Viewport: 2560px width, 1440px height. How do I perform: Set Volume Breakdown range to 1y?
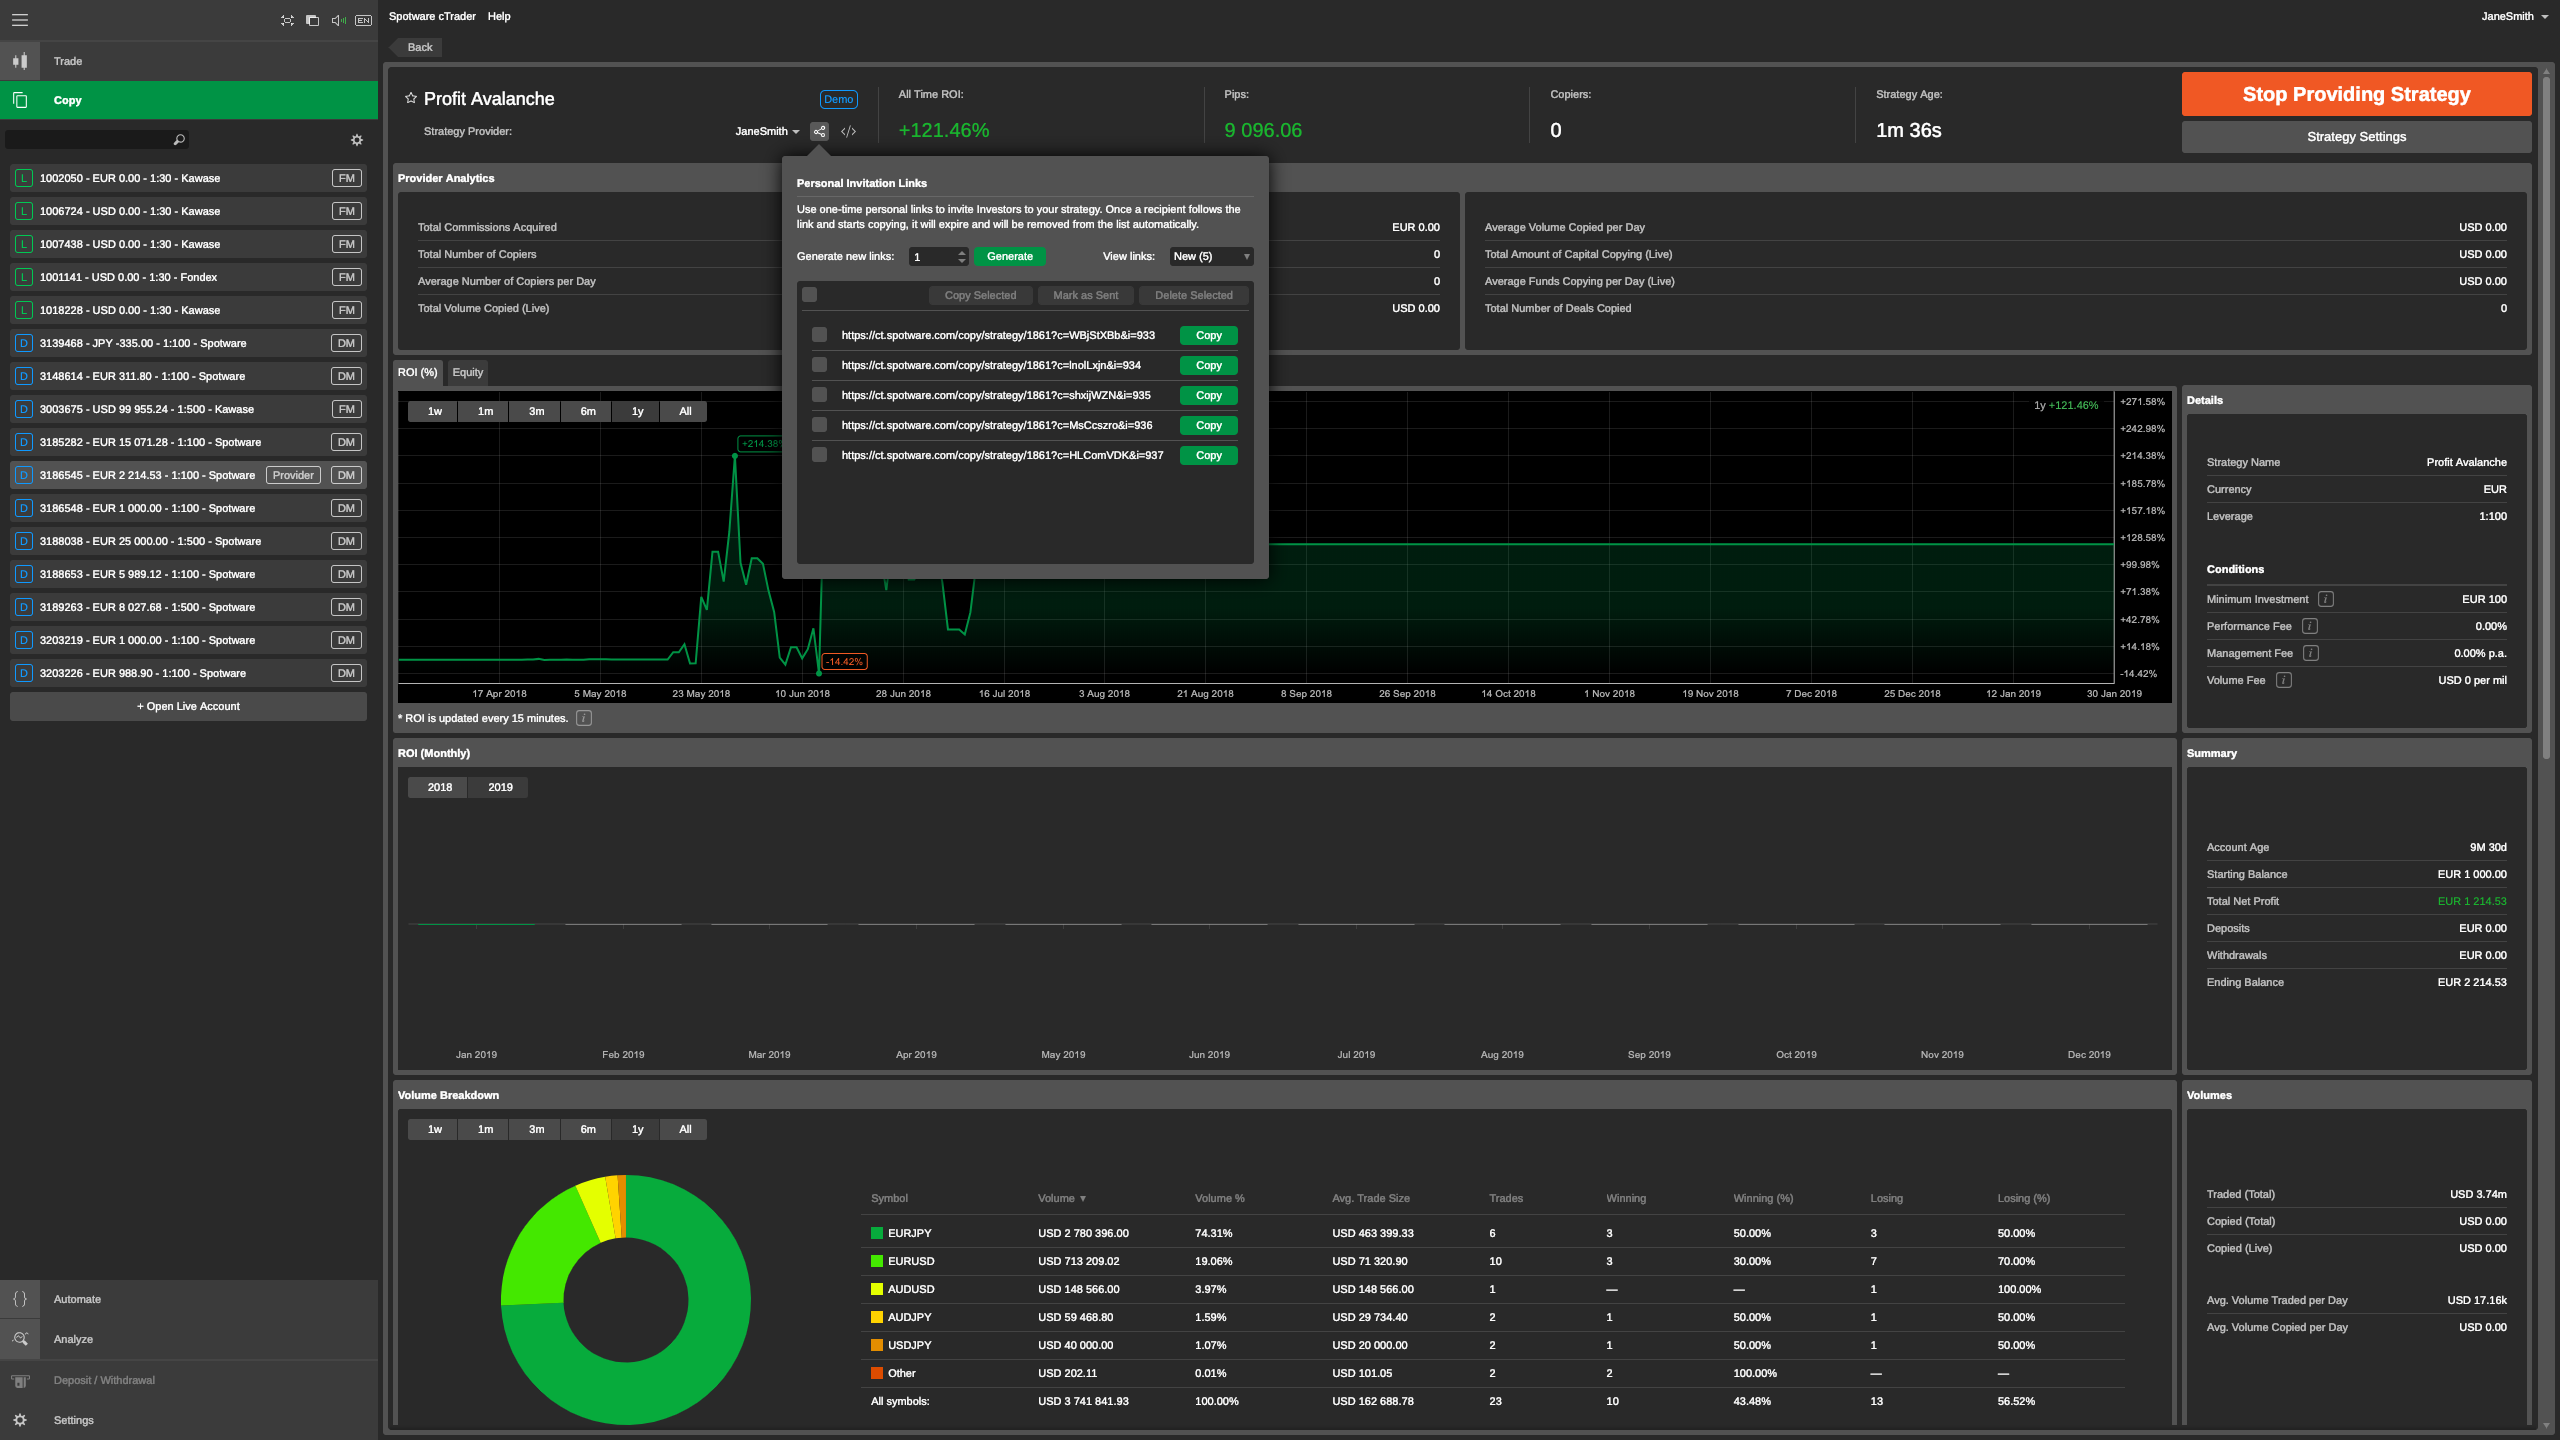pos(637,1129)
